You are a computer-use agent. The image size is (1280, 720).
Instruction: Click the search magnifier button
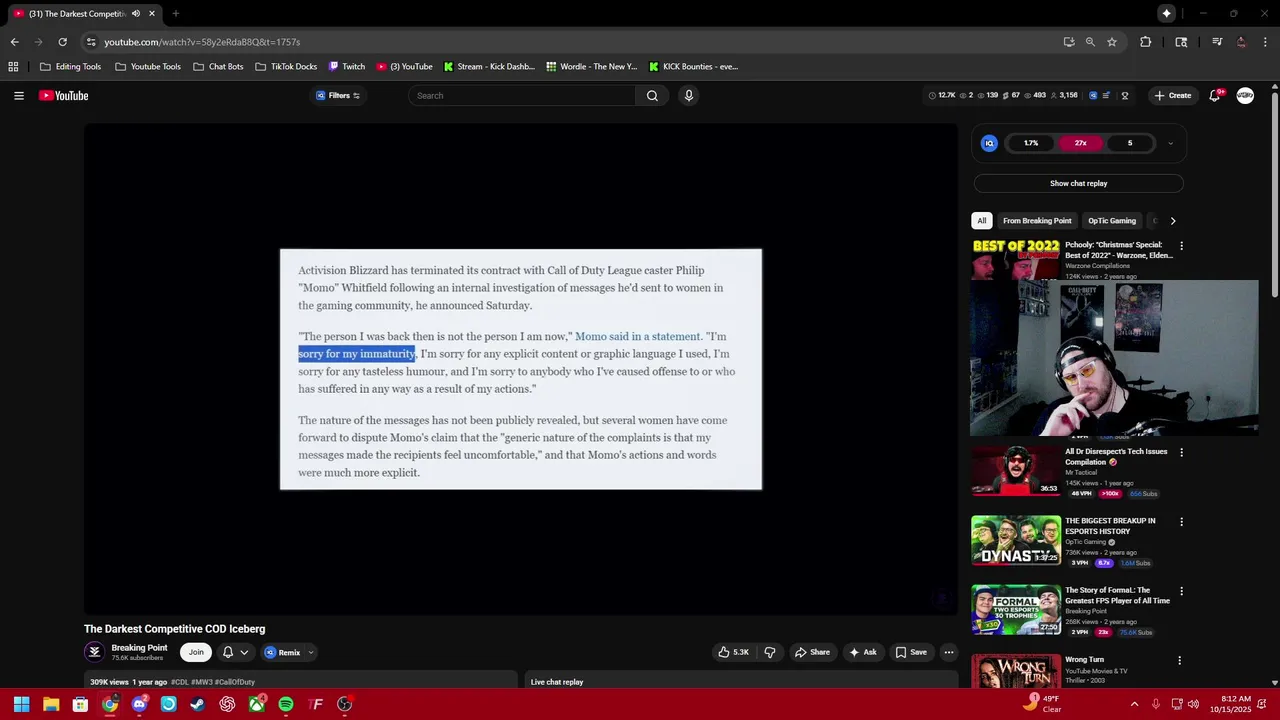(652, 96)
